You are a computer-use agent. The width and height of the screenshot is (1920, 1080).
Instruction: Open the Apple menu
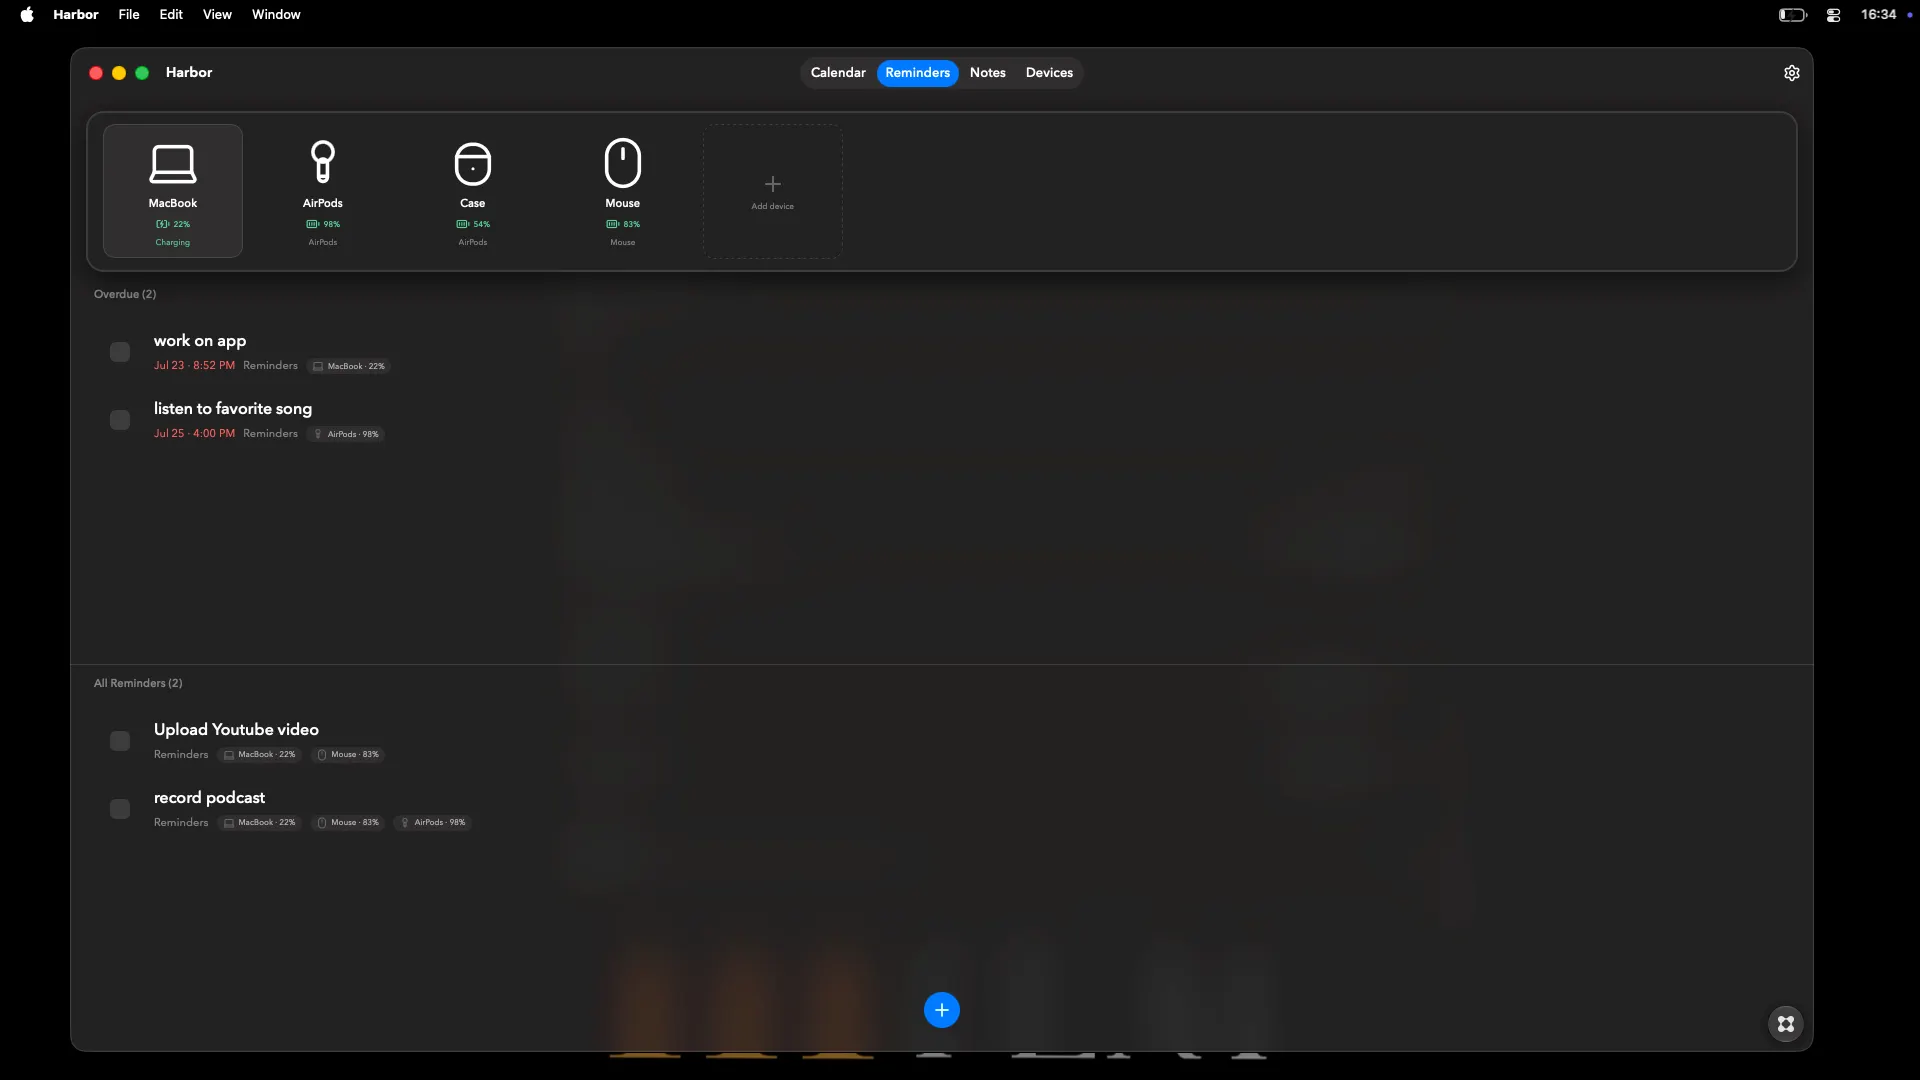pos(27,15)
